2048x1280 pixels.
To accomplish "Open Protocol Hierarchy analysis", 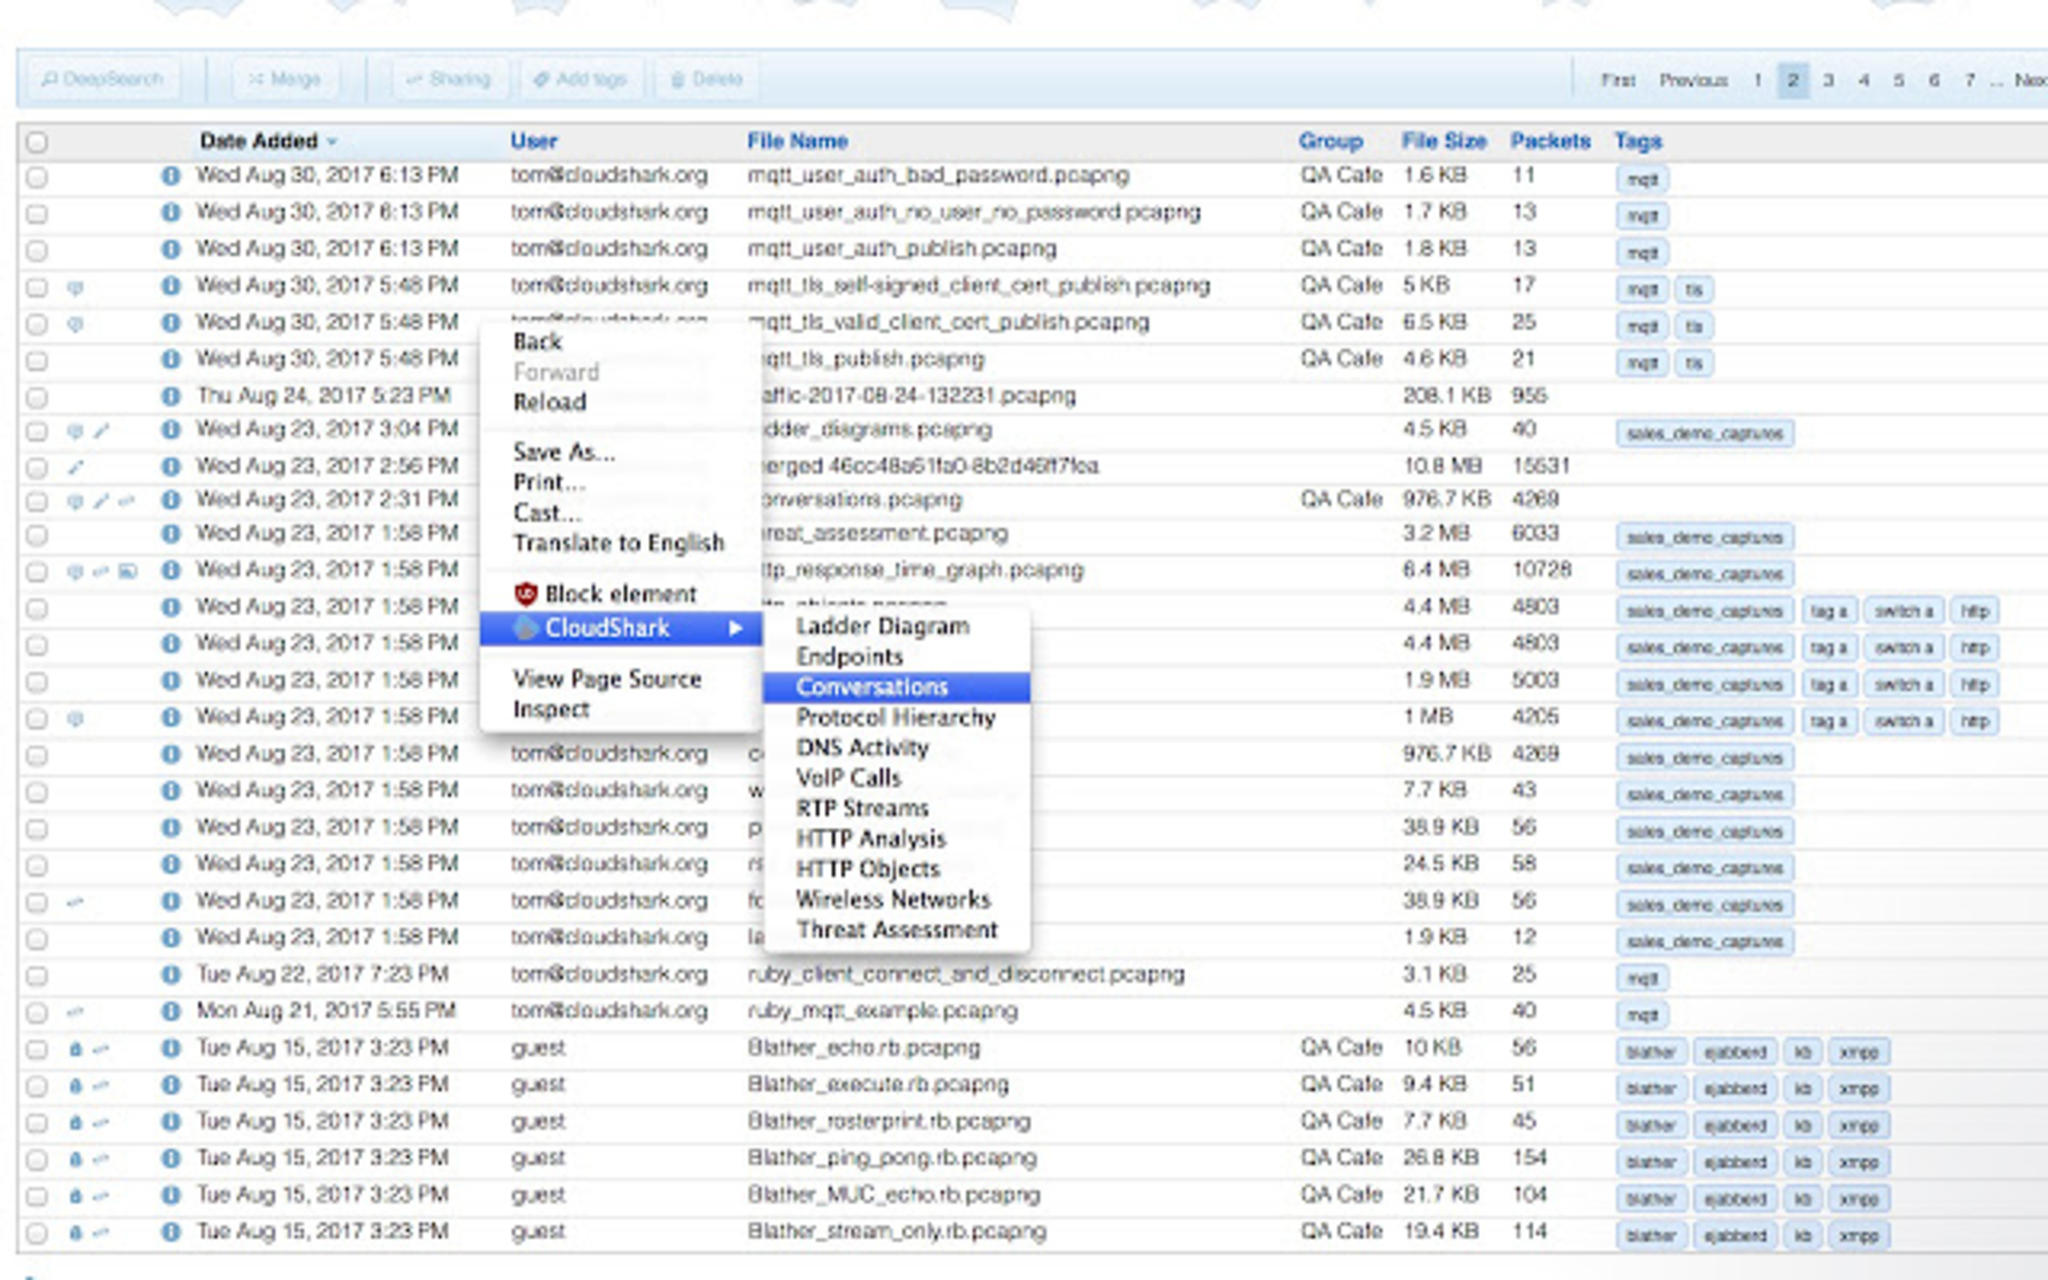I will point(896,717).
